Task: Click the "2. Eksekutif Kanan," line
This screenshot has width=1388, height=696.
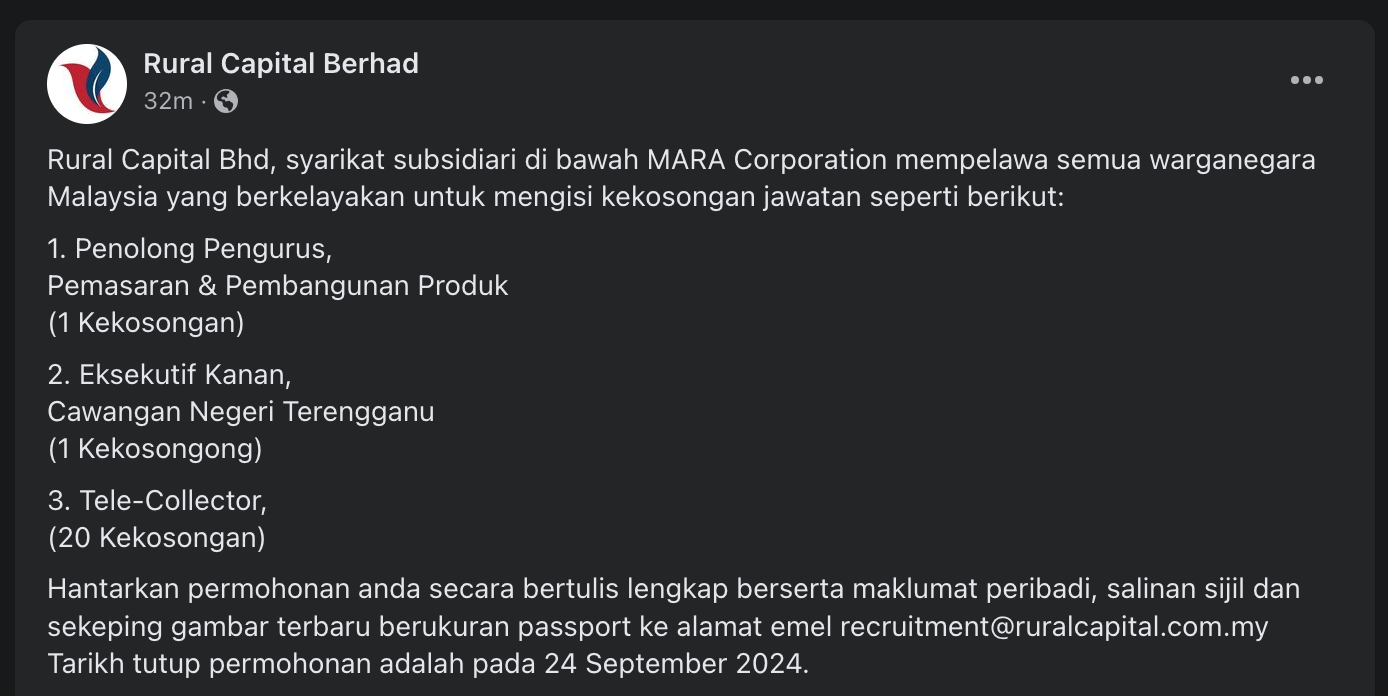Action: pyautogui.click(x=169, y=374)
